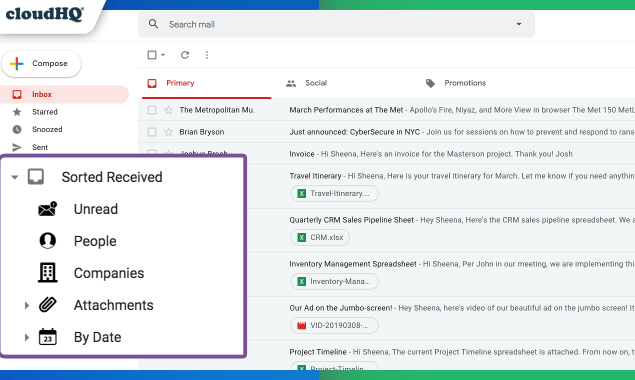The image size is (635, 380).
Task: Select the Companies building icon
Action: [x=47, y=273]
